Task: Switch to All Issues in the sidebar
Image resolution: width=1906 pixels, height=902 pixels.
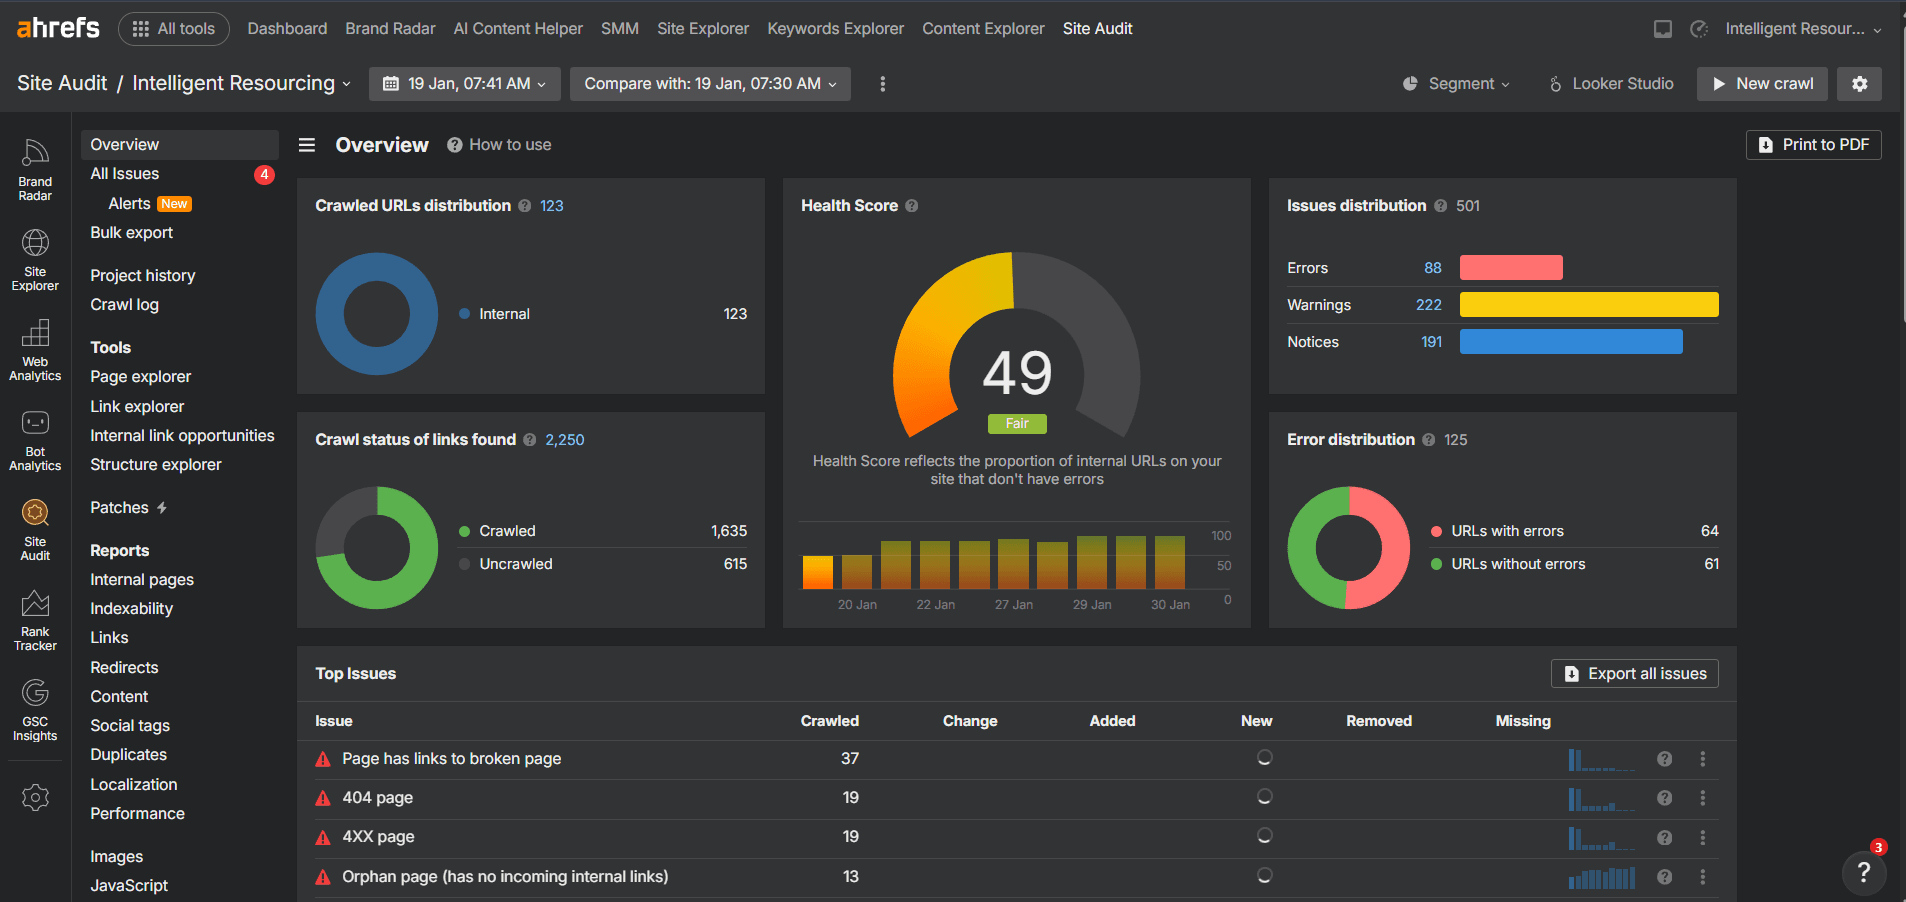Action: pos(124,173)
